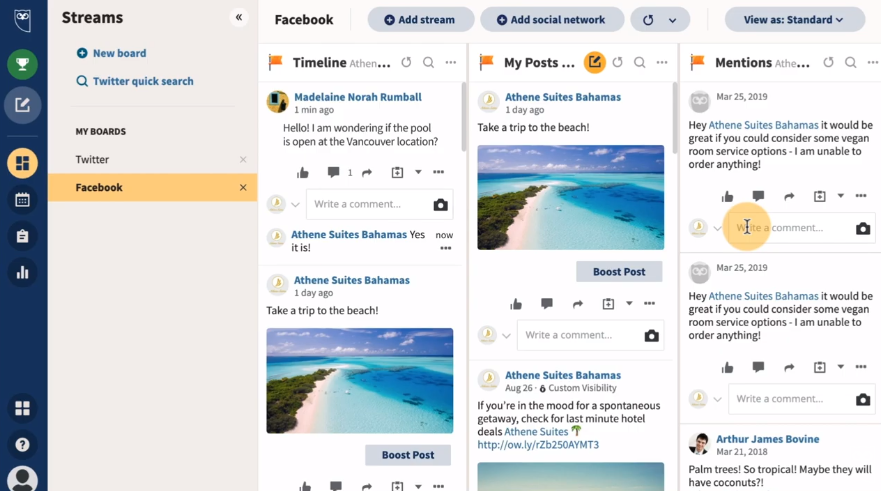Refresh all streams from top toolbar
881x491 pixels.
tap(648, 20)
